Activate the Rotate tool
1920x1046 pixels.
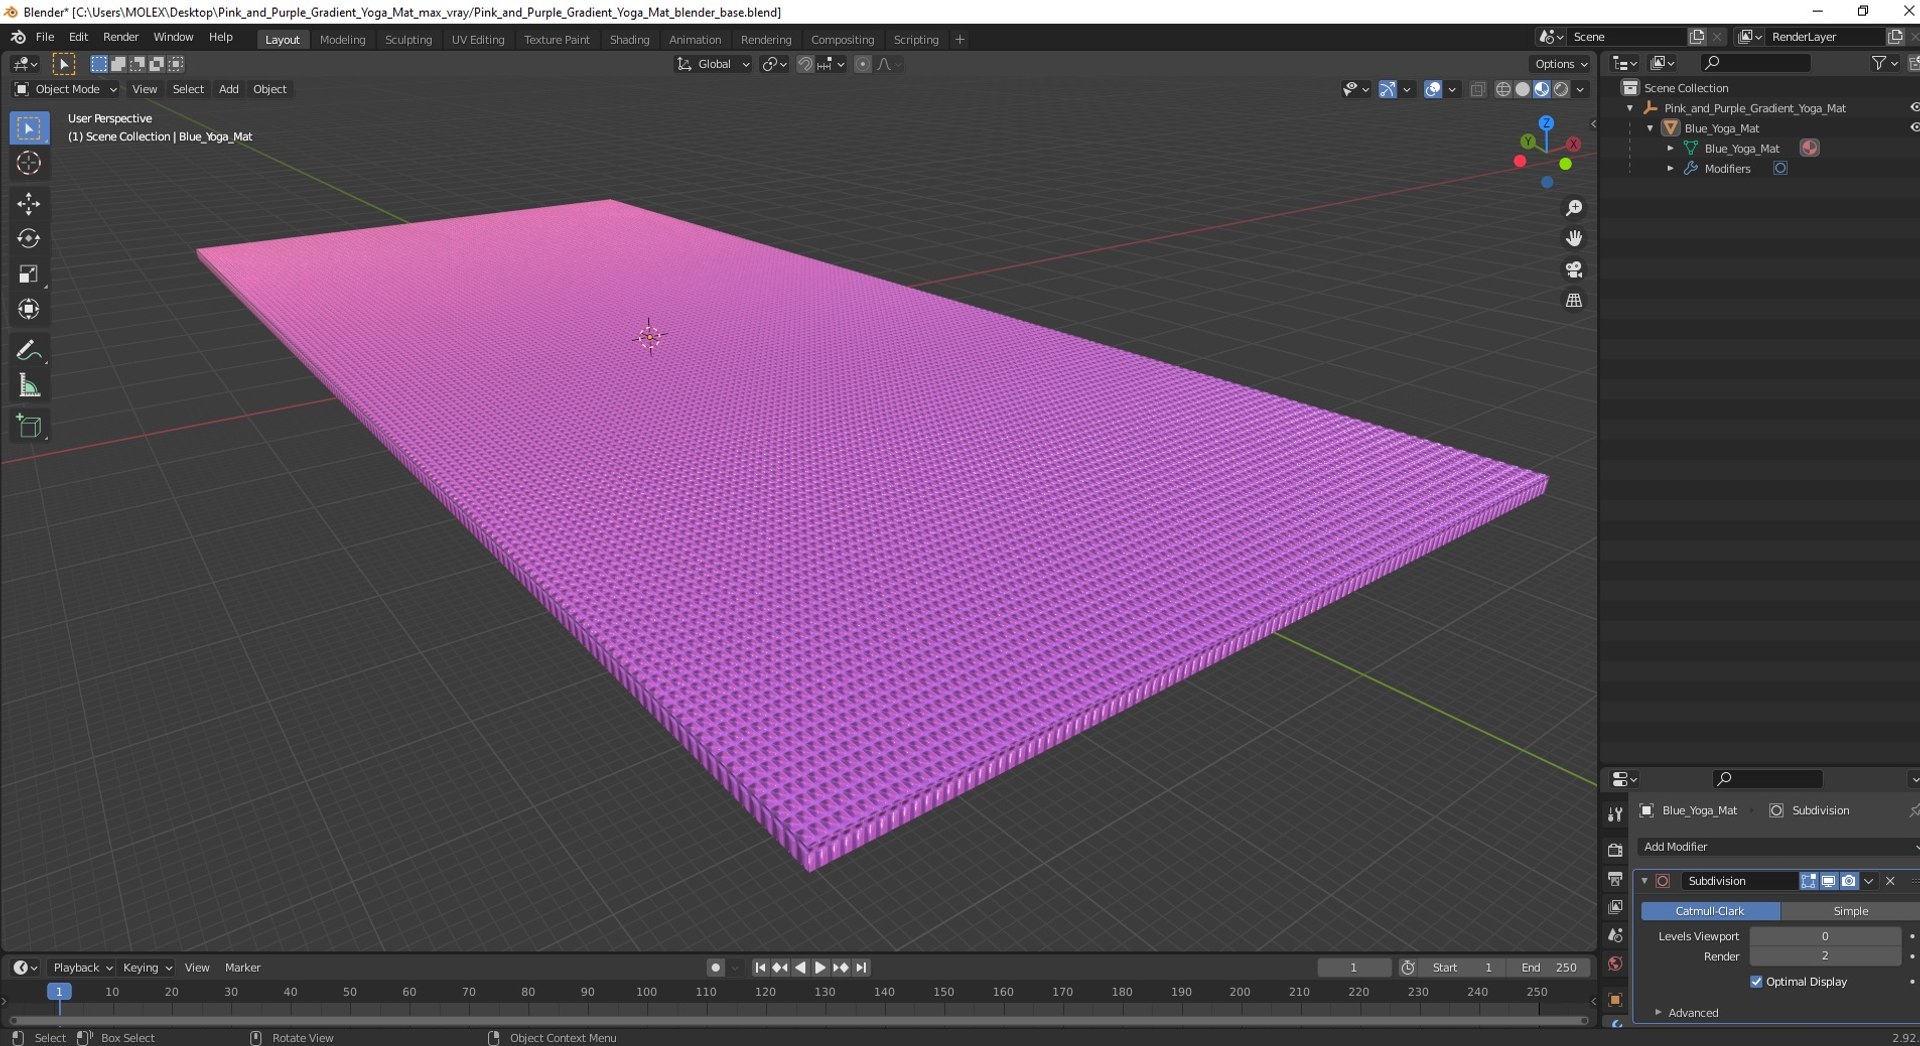click(28, 238)
